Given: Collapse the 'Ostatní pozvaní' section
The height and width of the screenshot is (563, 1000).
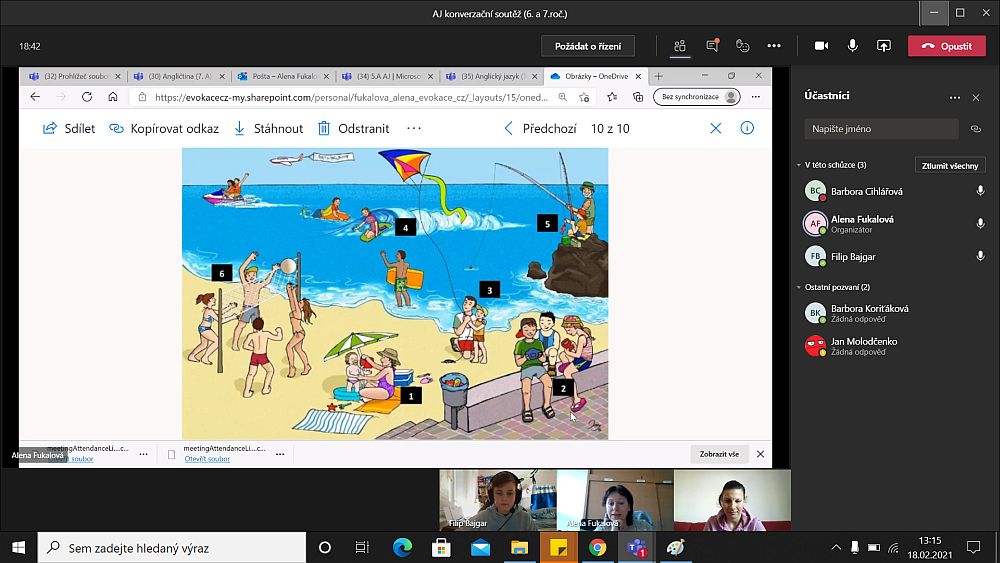Looking at the screenshot, I should [x=798, y=287].
